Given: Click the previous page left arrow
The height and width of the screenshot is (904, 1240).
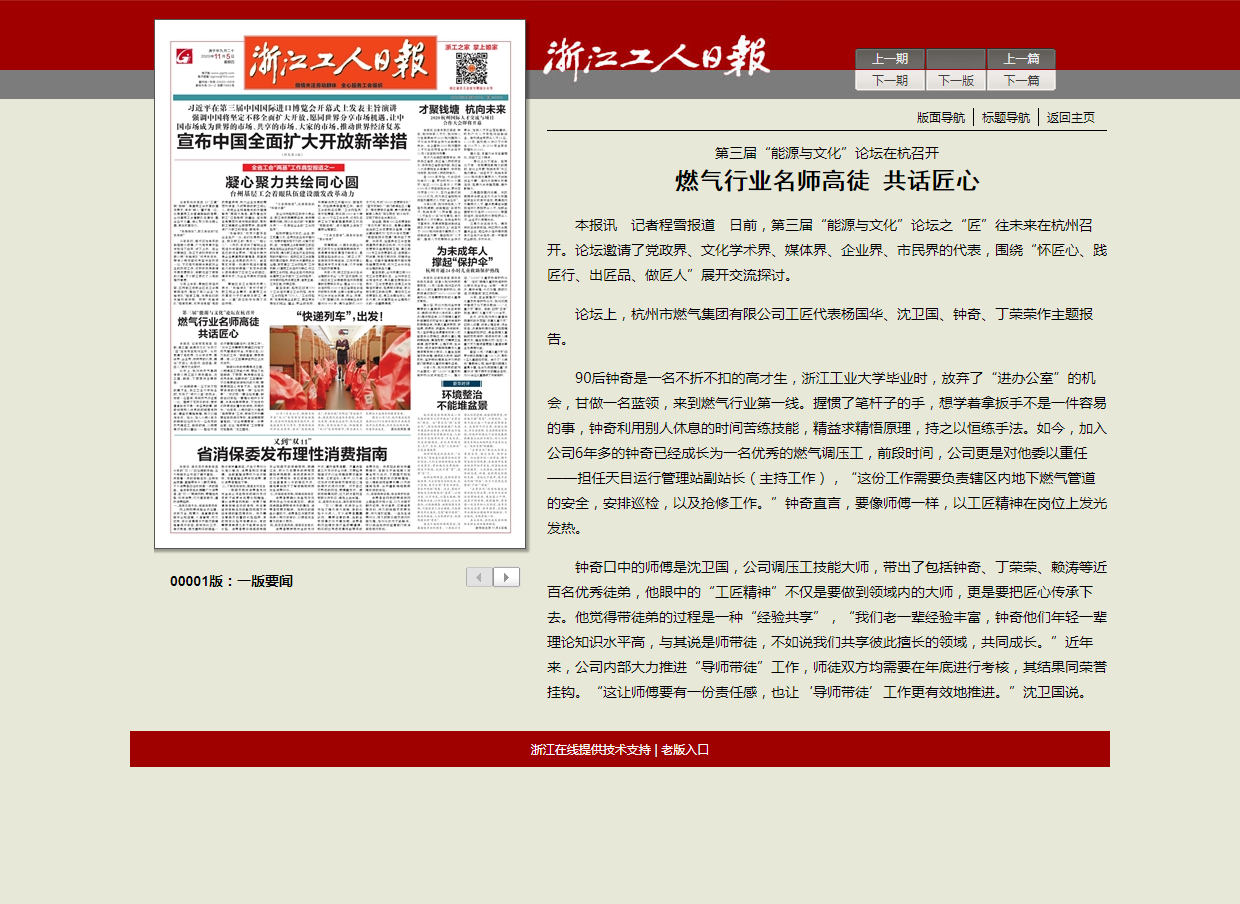Looking at the screenshot, I should coord(480,577).
